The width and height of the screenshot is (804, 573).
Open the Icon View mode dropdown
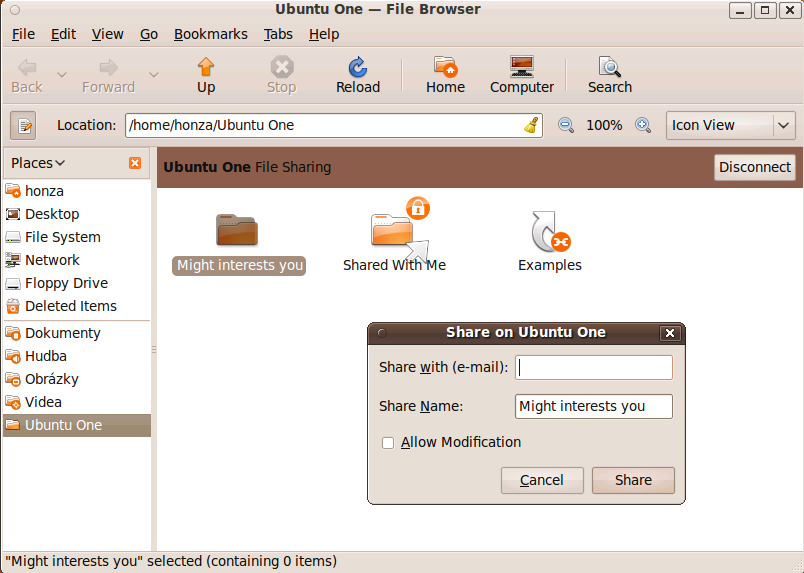point(730,125)
